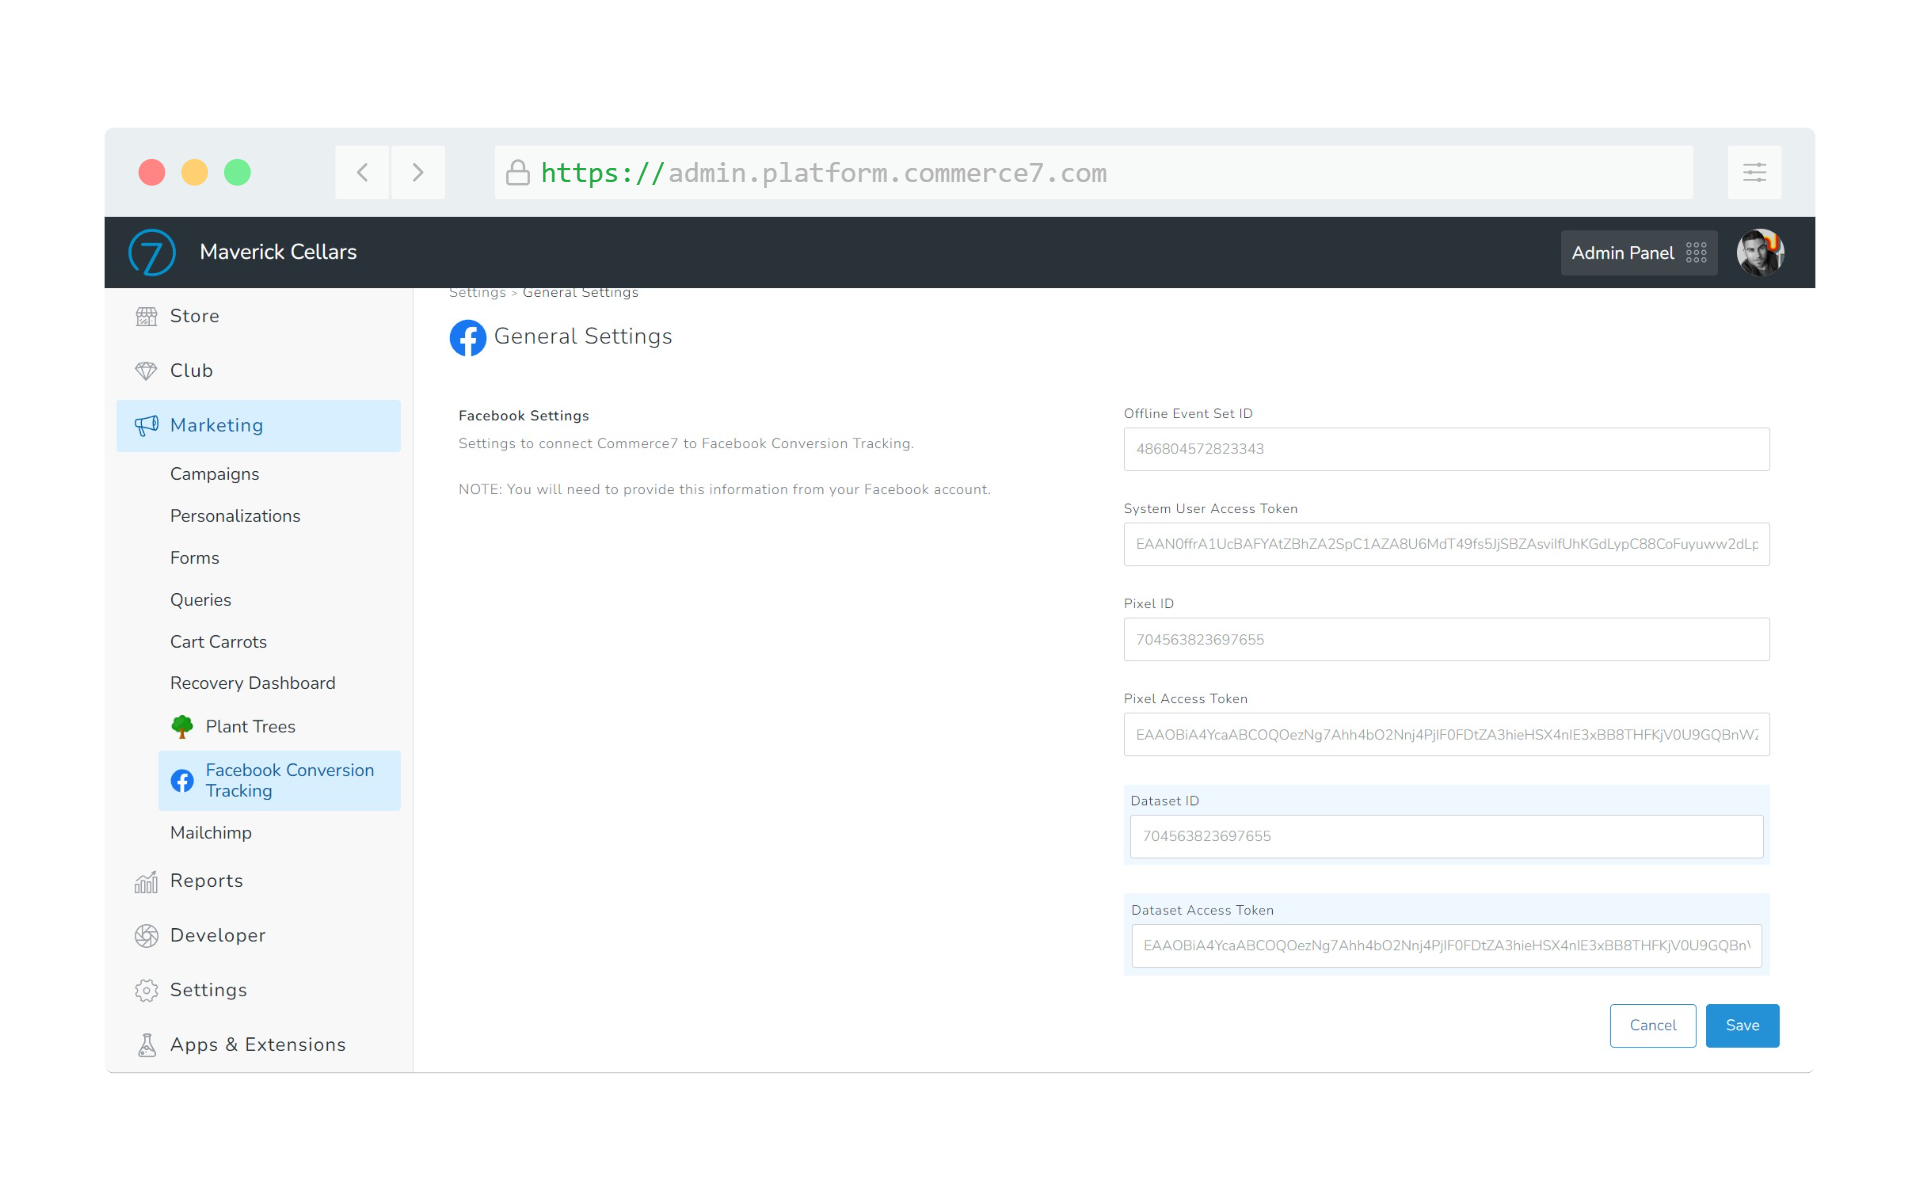This screenshot has width=1920, height=1200.
Task: Focus the Dataset Access Token field
Action: click(x=1446, y=946)
